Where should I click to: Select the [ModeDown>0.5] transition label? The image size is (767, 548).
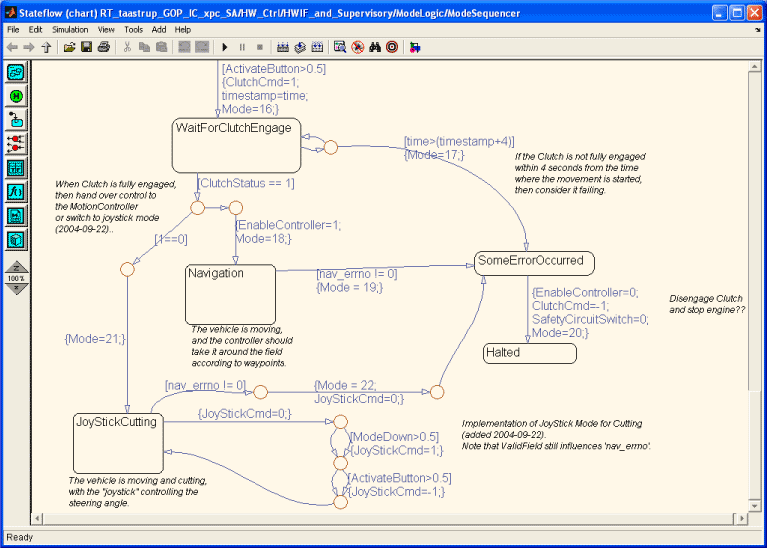click(x=394, y=437)
